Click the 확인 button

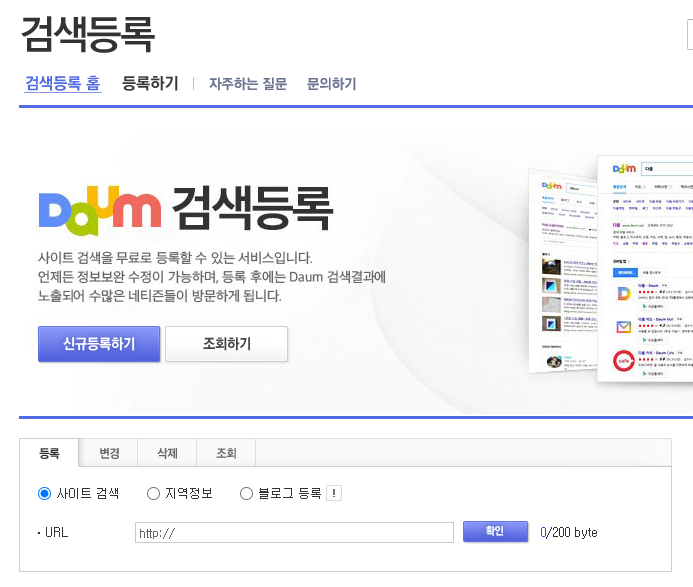coord(495,532)
